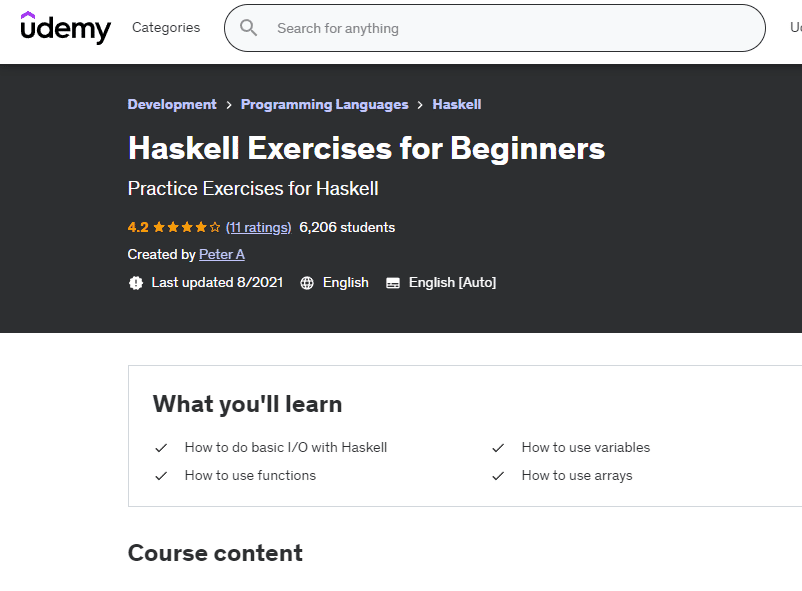Viewport: 802px width, 591px height.
Task: Click the Udemy logo
Action: [65, 27]
